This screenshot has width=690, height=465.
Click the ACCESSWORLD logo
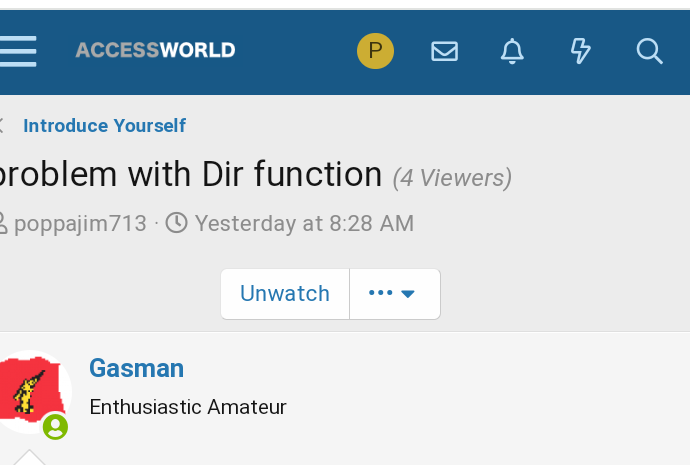155,50
